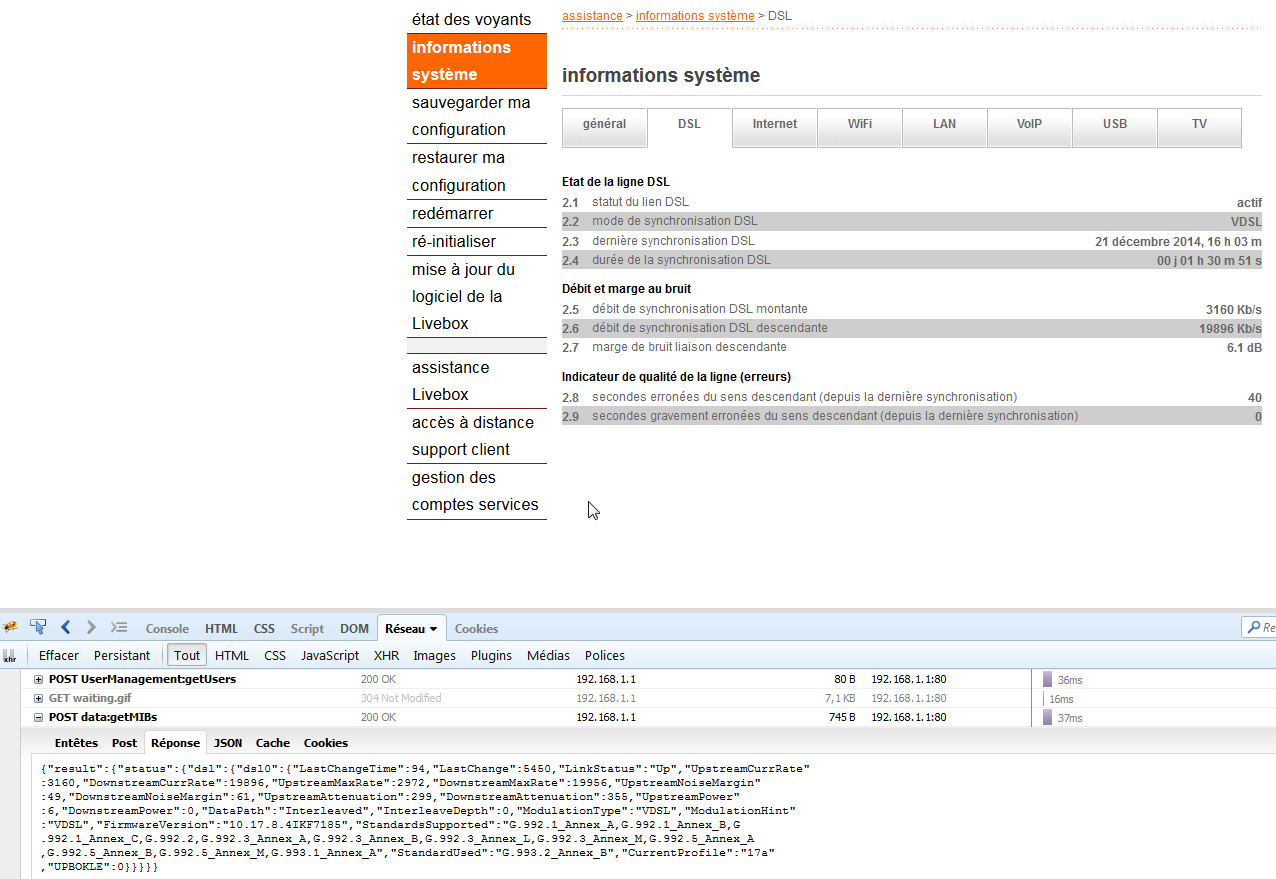Switch to the Console panel
This screenshot has width=1276, height=879.
pos(166,628)
